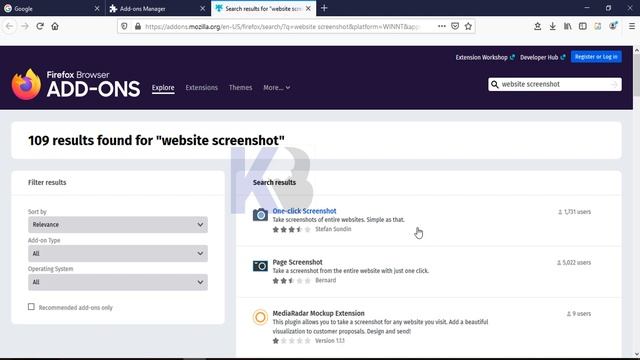Open Page Screenshot add-on page
The width and height of the screenshot is (640, 360).
298,262
